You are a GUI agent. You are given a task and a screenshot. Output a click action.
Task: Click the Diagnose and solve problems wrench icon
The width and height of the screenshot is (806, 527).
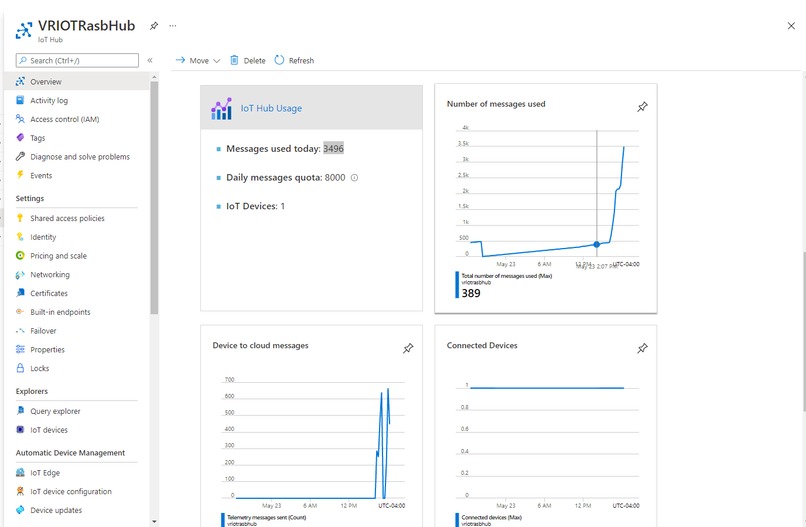point(20,156)
